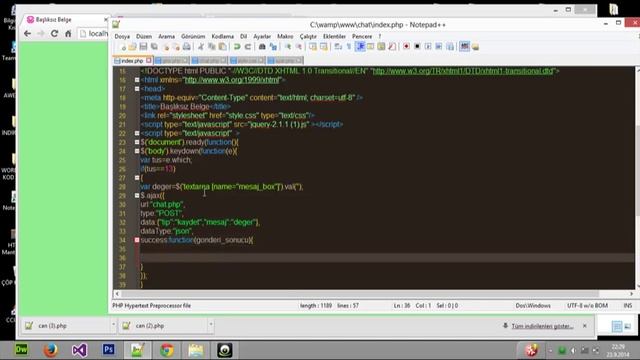Open the Görünüm menu
The image size is (640, 360).
tap(193, 36)
